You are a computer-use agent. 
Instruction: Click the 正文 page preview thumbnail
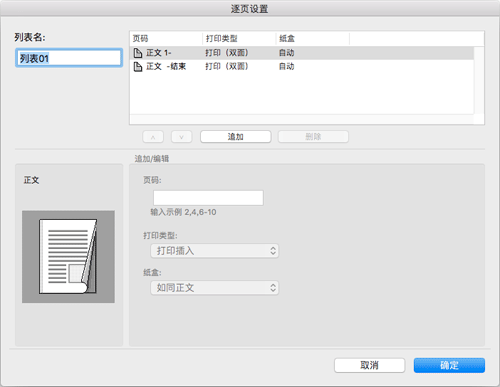(68, 257)
